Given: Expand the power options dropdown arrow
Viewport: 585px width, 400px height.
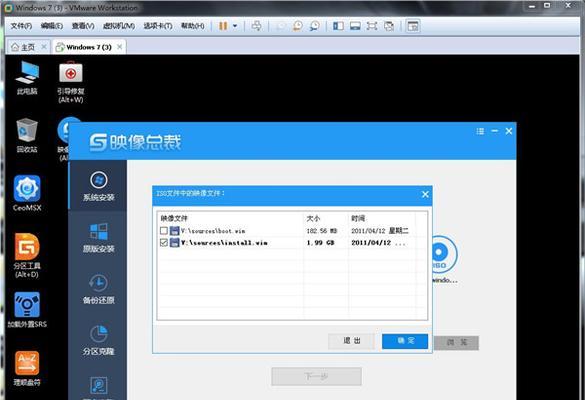Looking at the screenshot, I should 235,26.
